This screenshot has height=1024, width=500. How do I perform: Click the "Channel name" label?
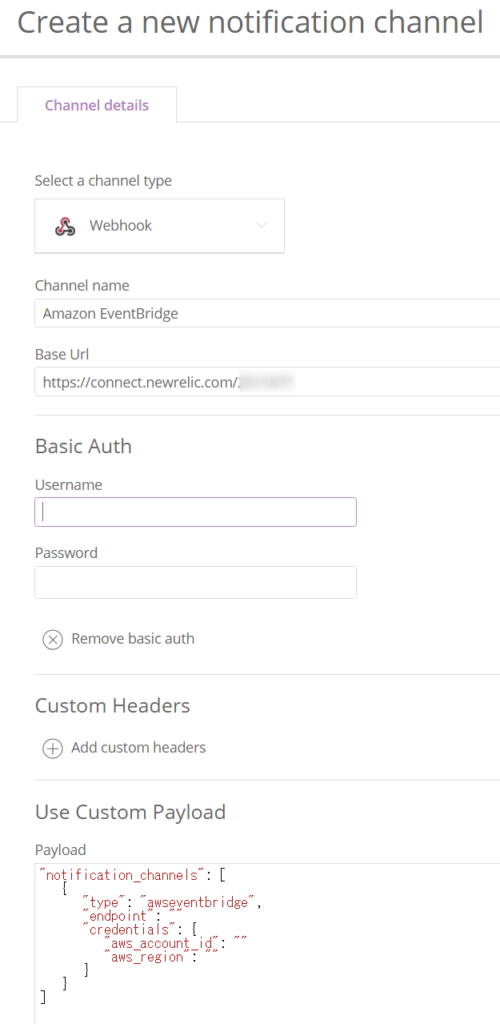click(x=82, y=285)
